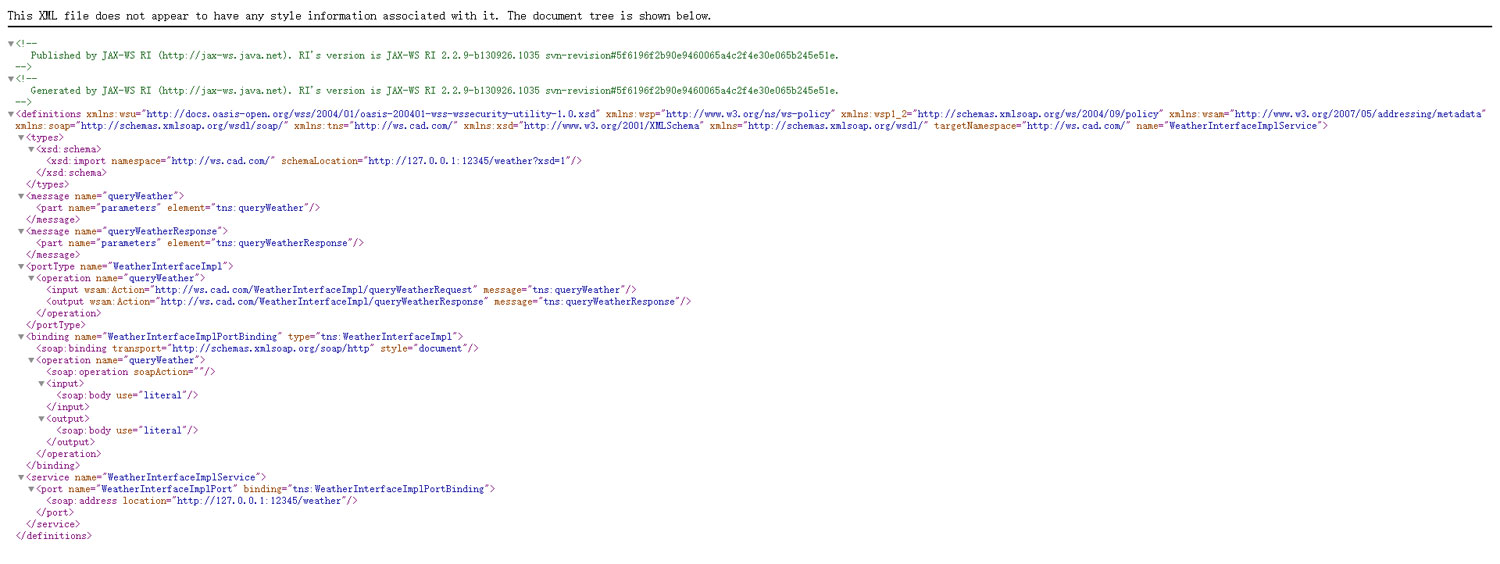Click the closing </binding> tag
1500x564 pixels.
pyautogui.click(x=52, y=466)
